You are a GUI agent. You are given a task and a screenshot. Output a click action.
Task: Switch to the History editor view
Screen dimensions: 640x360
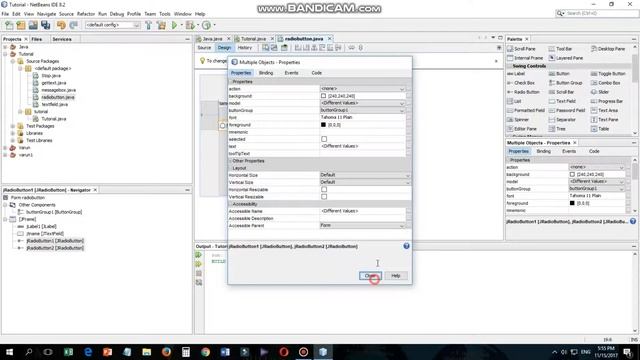(x=244, y=48)
